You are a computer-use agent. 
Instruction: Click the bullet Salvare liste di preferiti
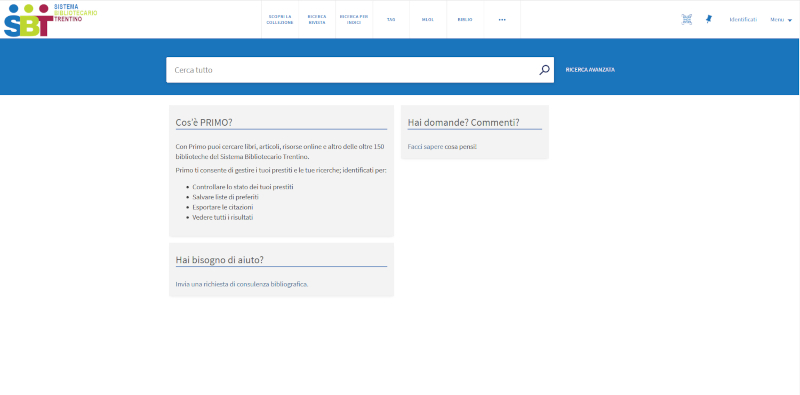[x=226, y=197]
